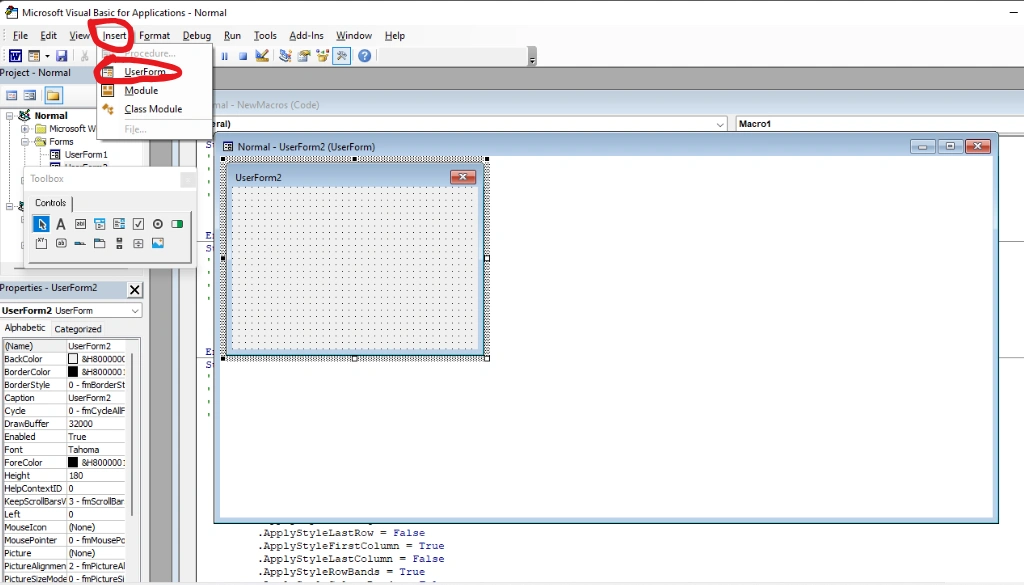Select the TabStrip control in Toolbox

[x=80, y=244]
